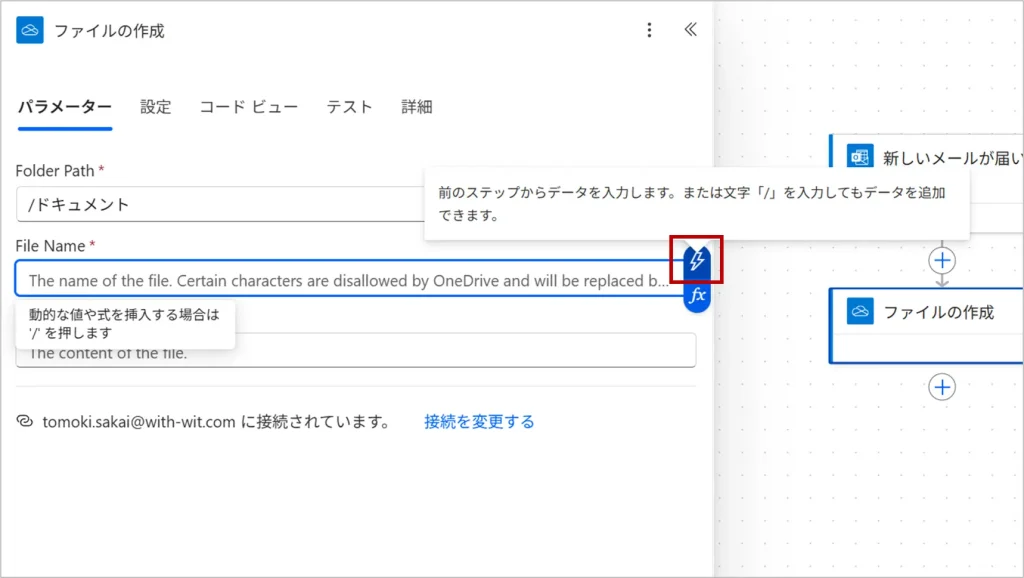The width and height of the screenshot is (1024, 578).
Task: Switch to the パラメーター tab
Action: tap(65, 107)
